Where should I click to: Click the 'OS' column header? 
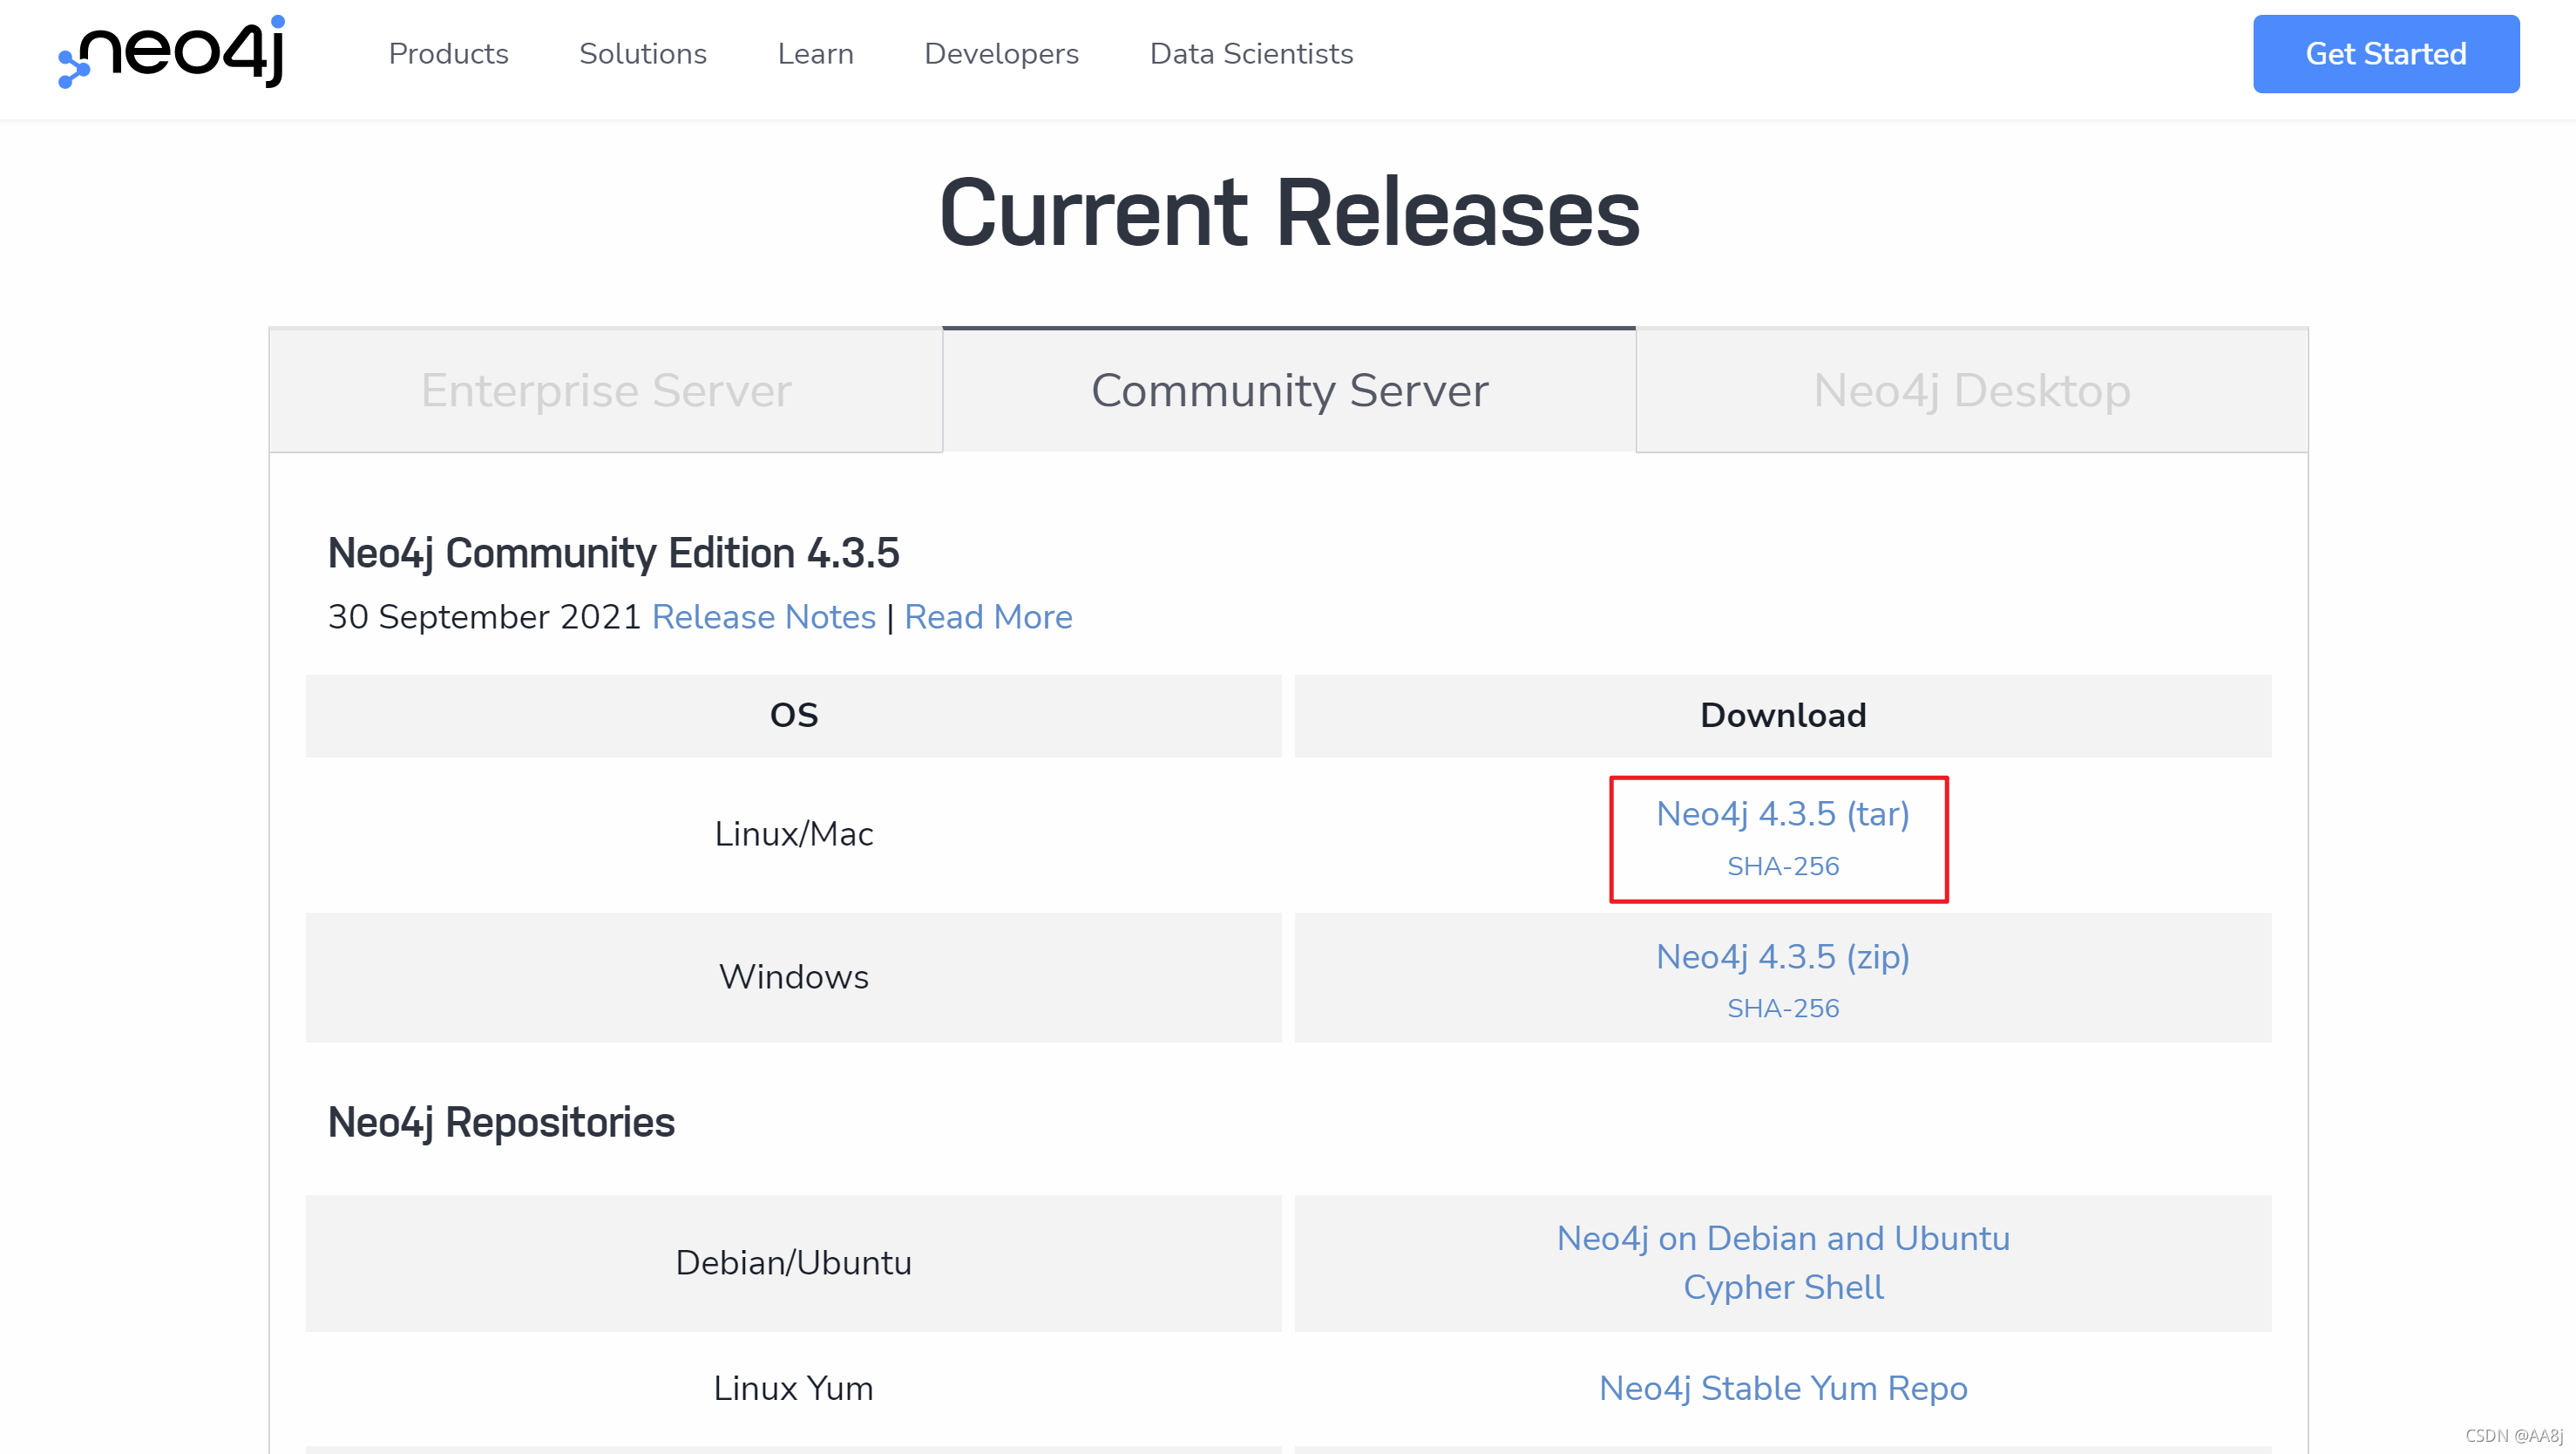click(x=793, y=715)
